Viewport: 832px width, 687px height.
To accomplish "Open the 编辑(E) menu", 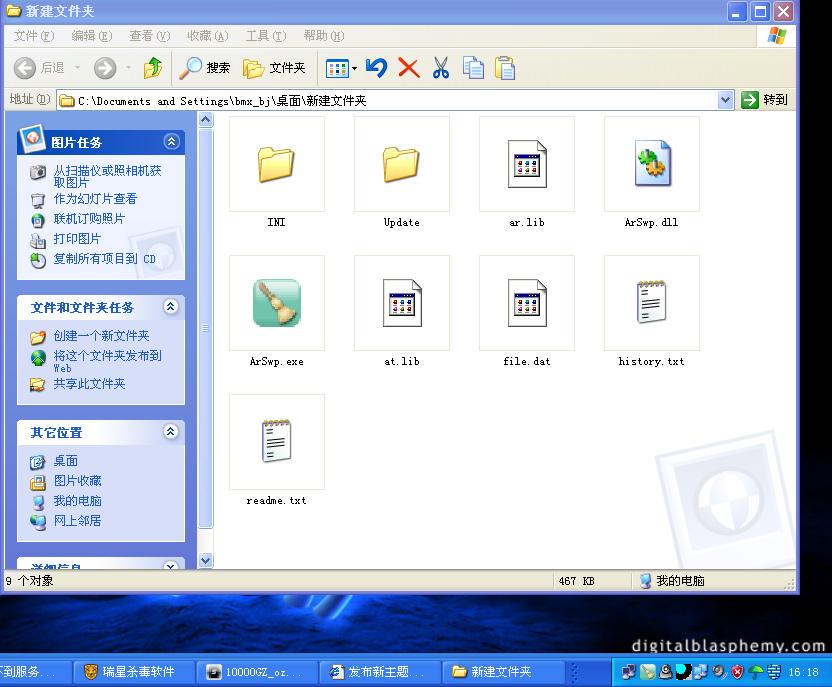I will pyautogui.click(x=92, y=36).
